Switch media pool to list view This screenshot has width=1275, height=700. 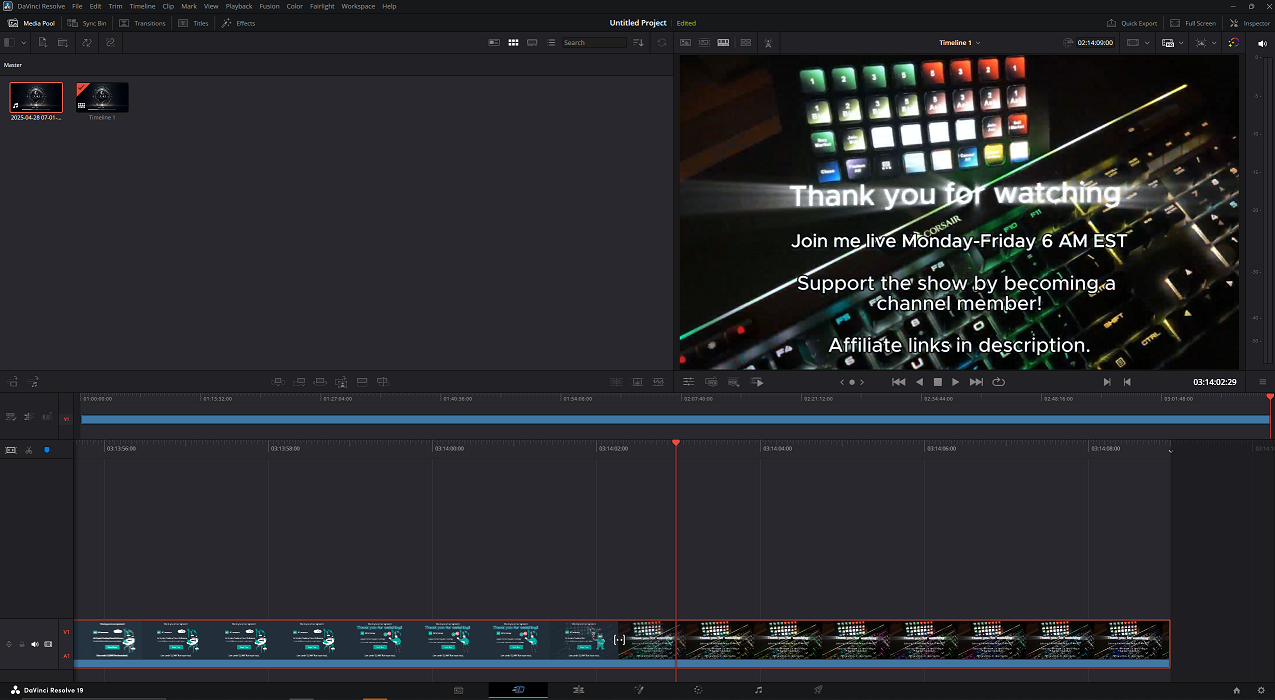[x=551, y=42]
